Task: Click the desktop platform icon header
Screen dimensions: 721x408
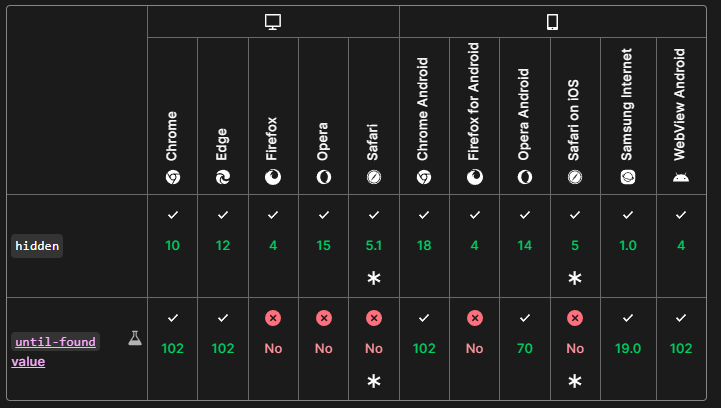Action: click(x=273, y=22)
